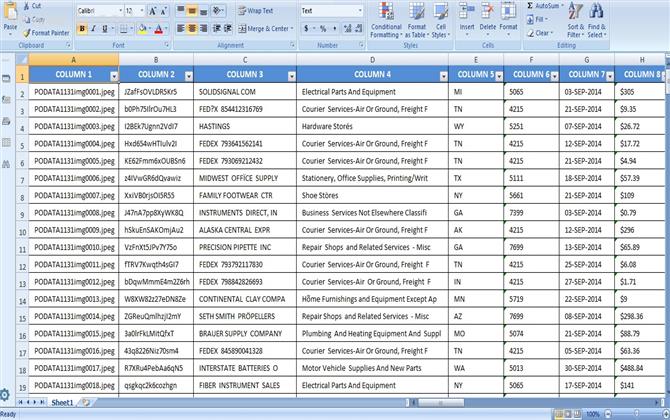Screen dimensions: 670x420
Task: Click the zoom out minus button
Action: coord(608,414)
